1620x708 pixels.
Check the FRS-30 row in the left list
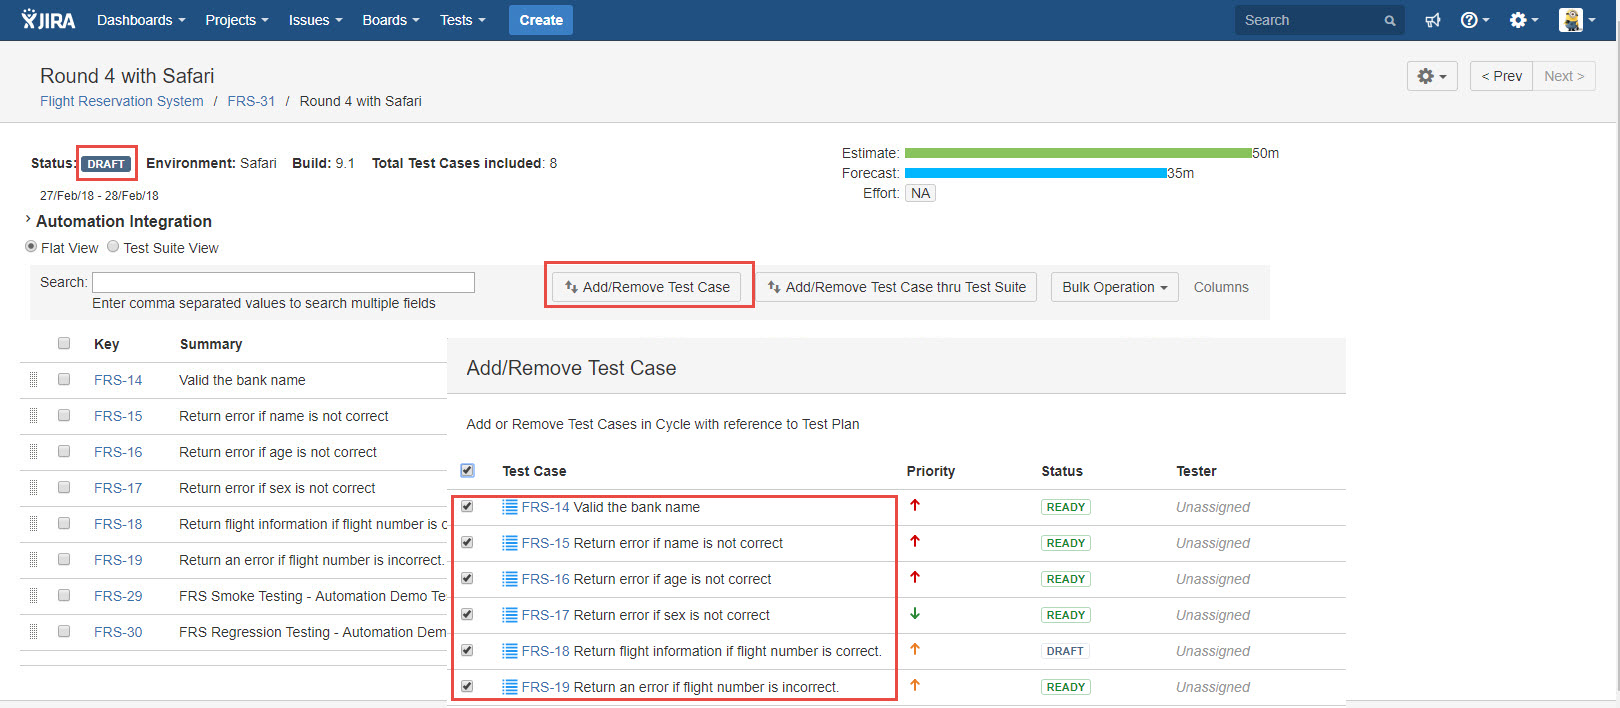[x=64, y=631]
